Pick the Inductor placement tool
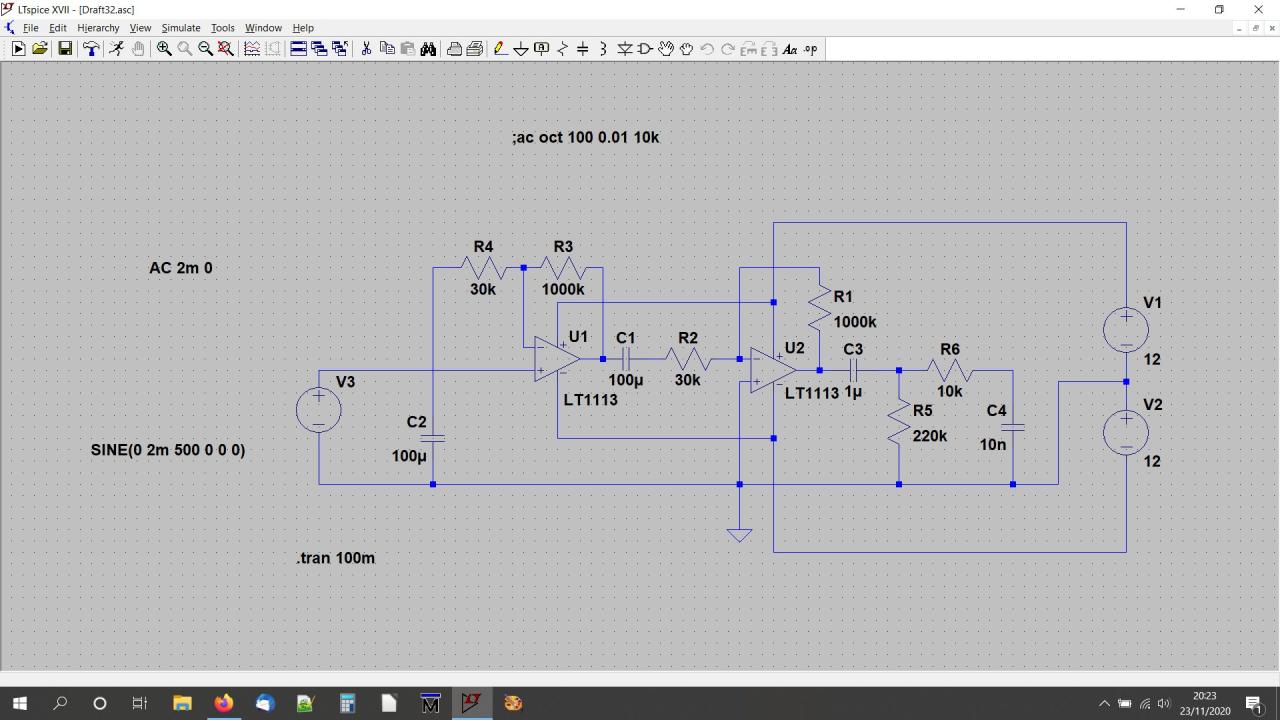This screenshot has width=1280, height=720. (603, 49)
